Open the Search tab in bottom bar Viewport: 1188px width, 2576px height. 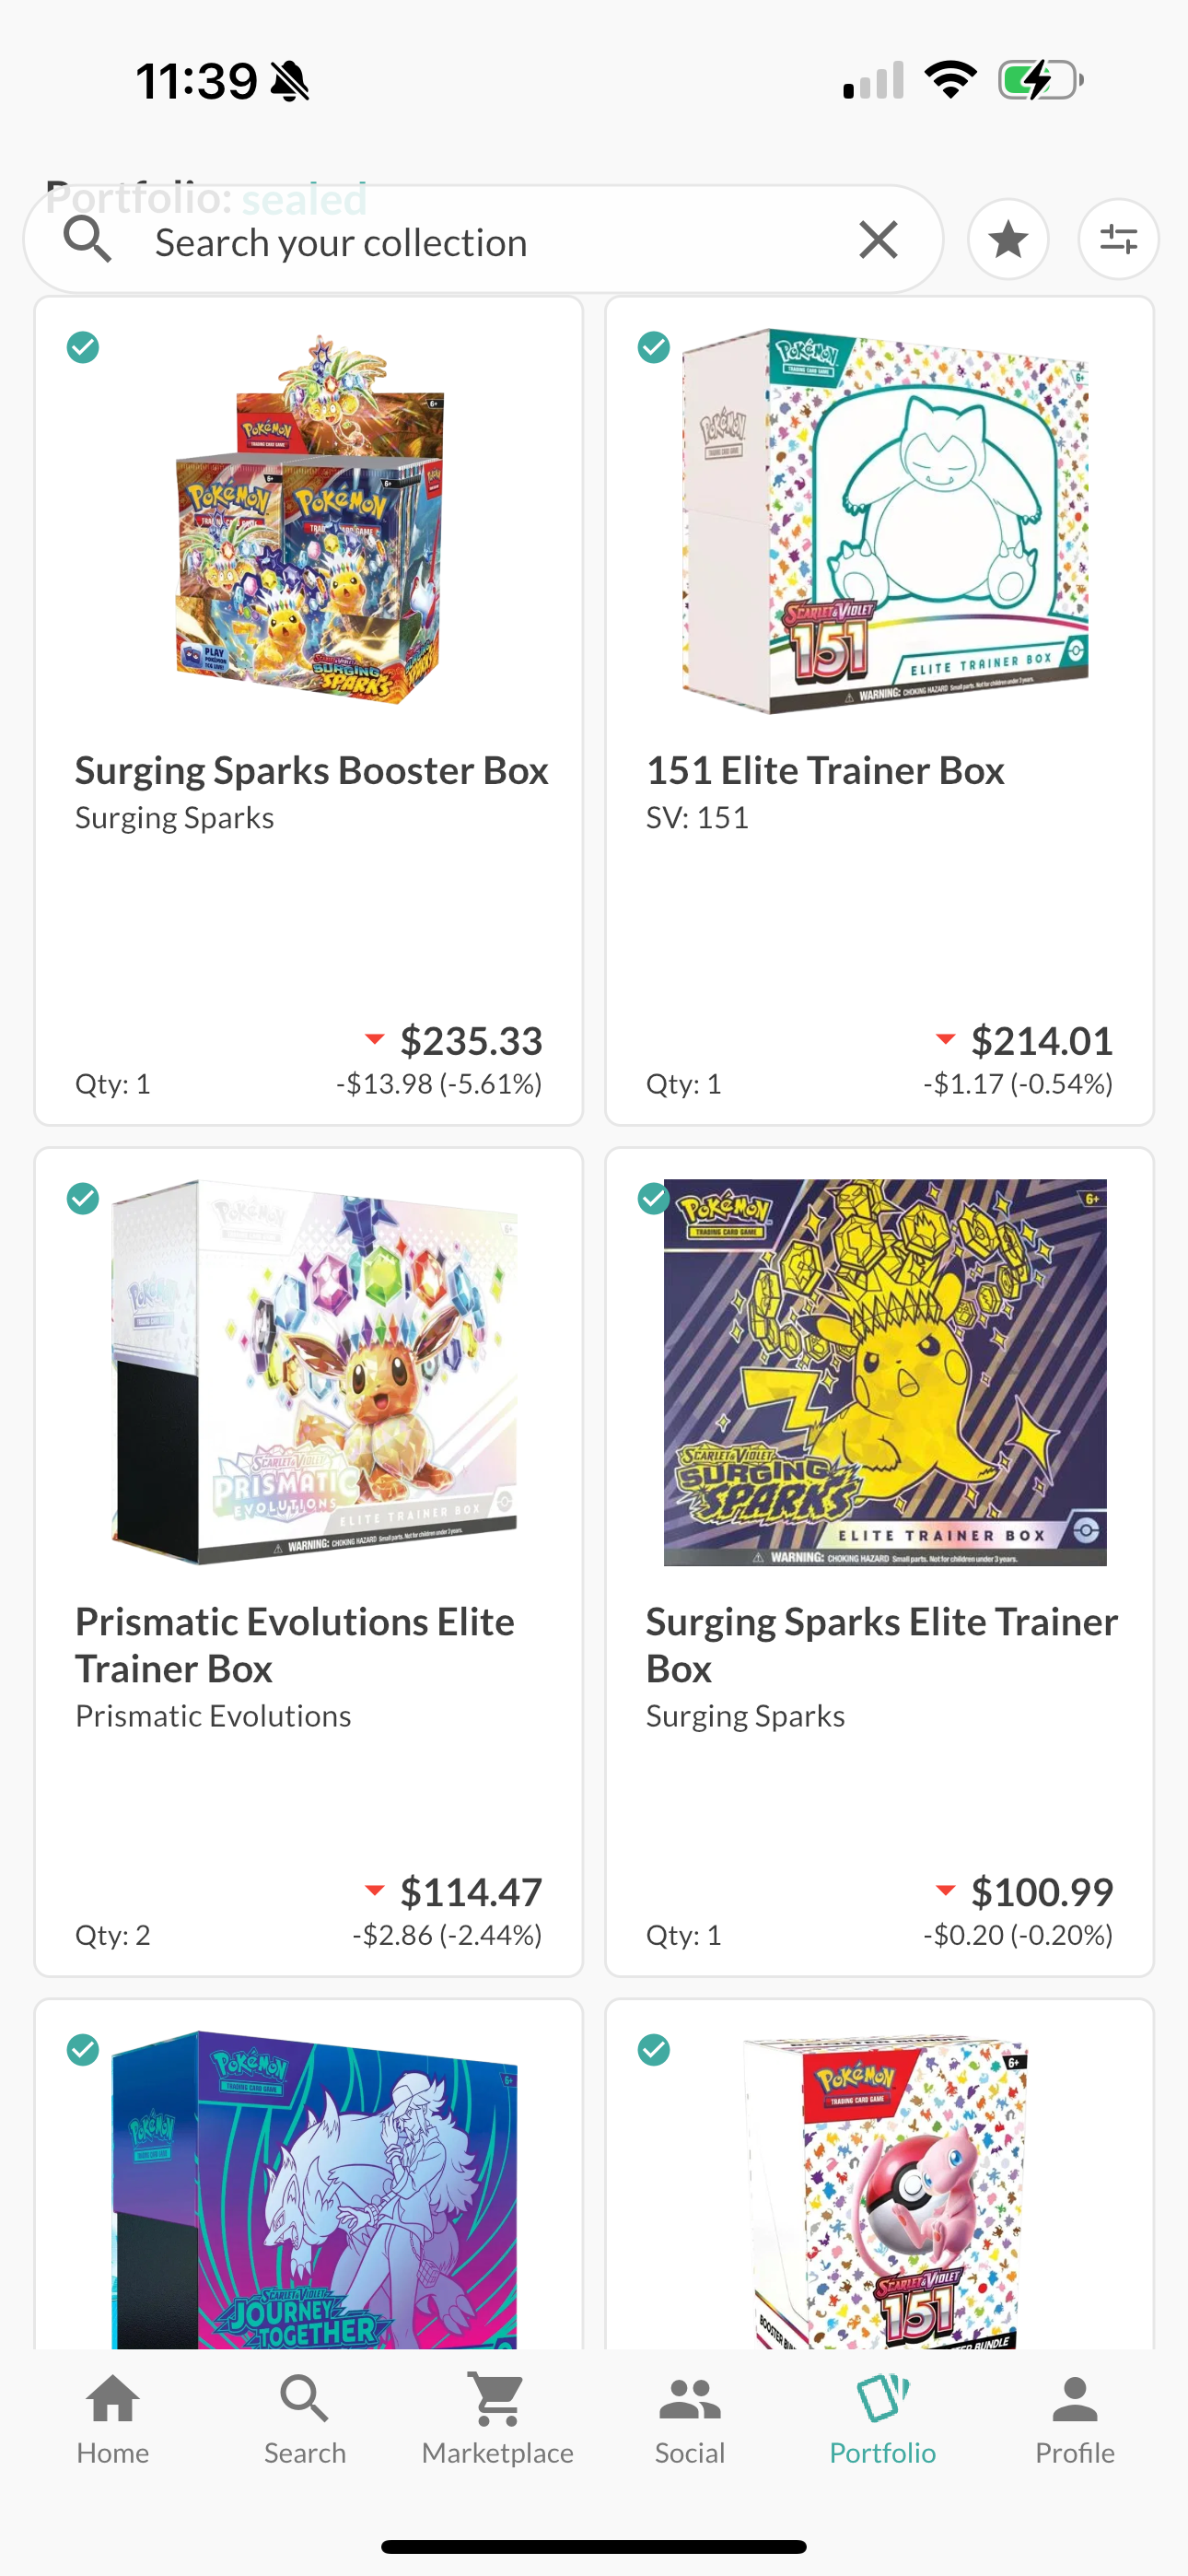point(305,2420)
